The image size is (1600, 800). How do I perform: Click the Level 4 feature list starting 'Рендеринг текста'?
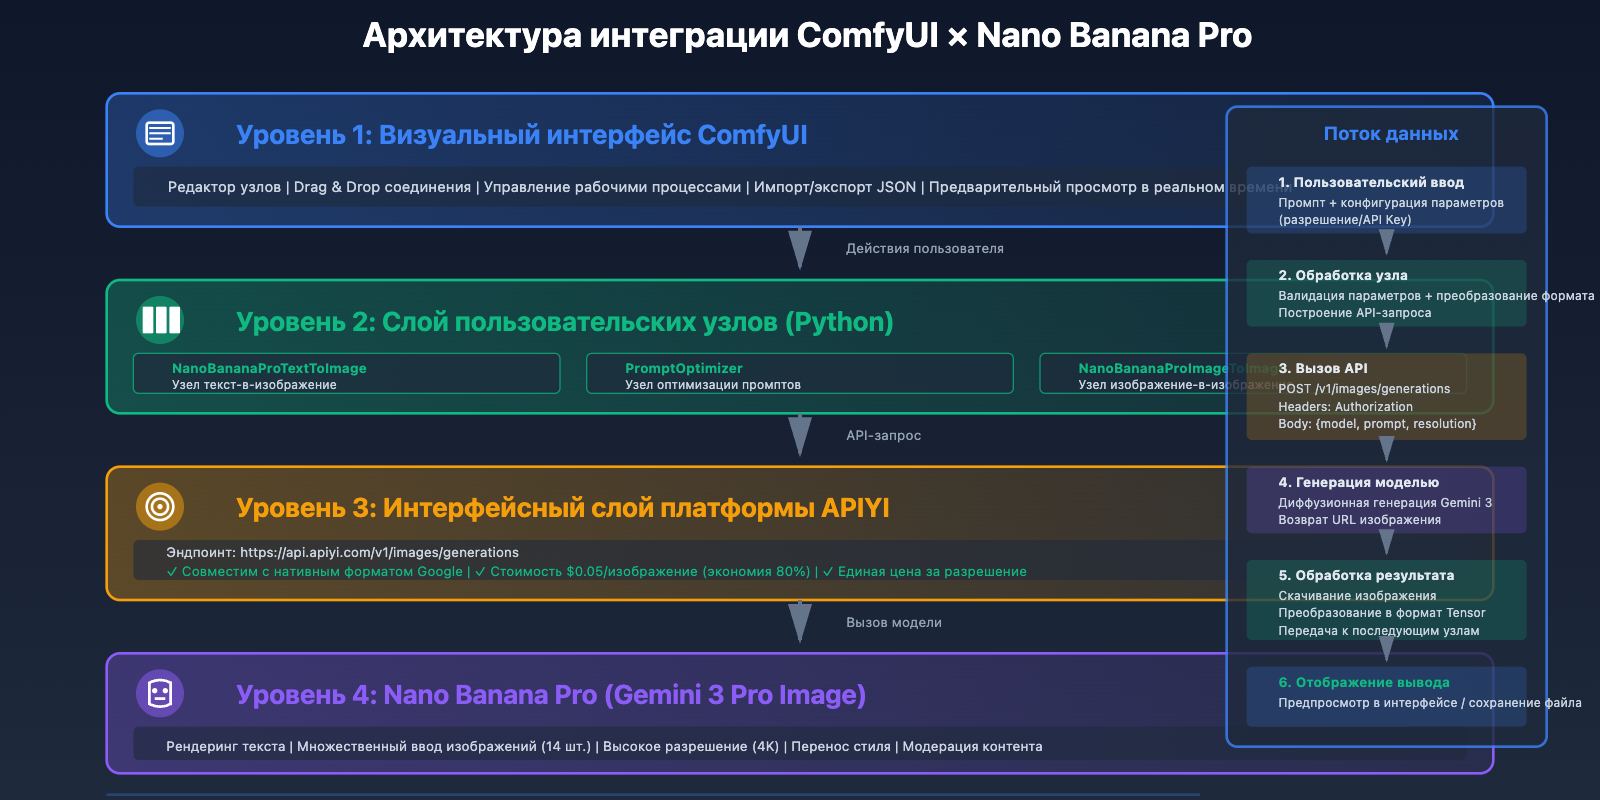[x=604, y=747]
